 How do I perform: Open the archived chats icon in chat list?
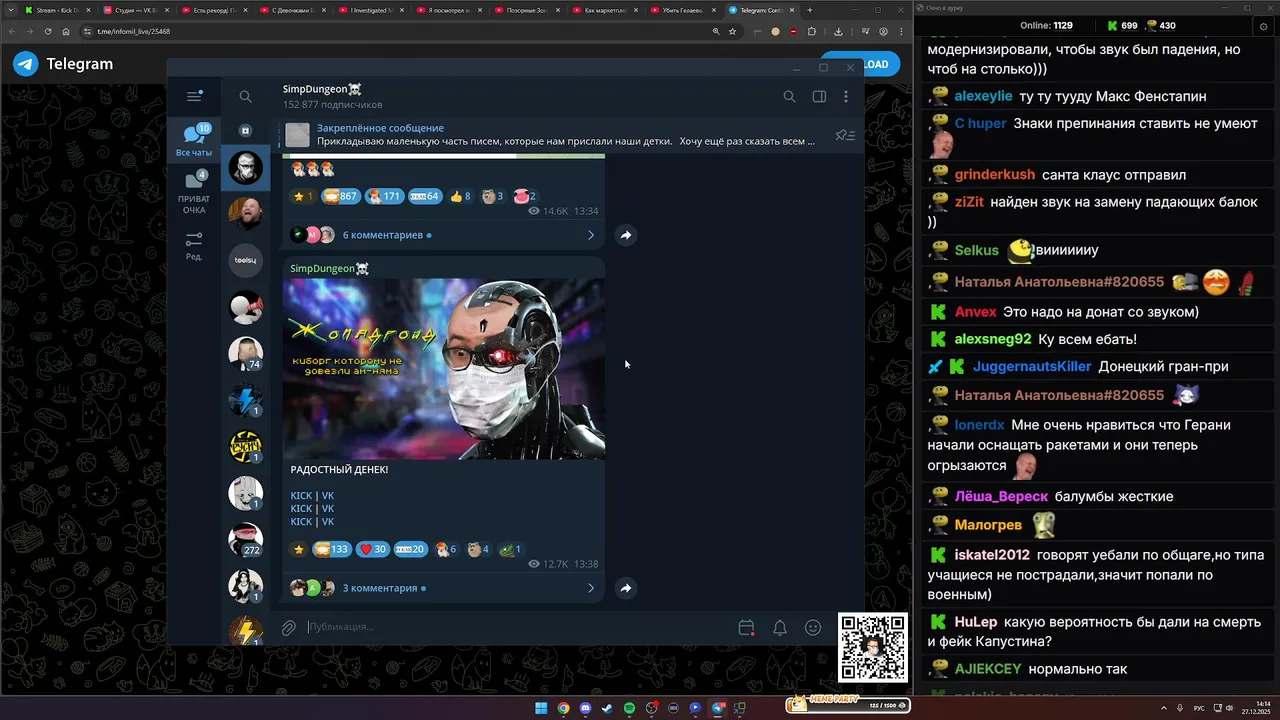pos(245,130)
